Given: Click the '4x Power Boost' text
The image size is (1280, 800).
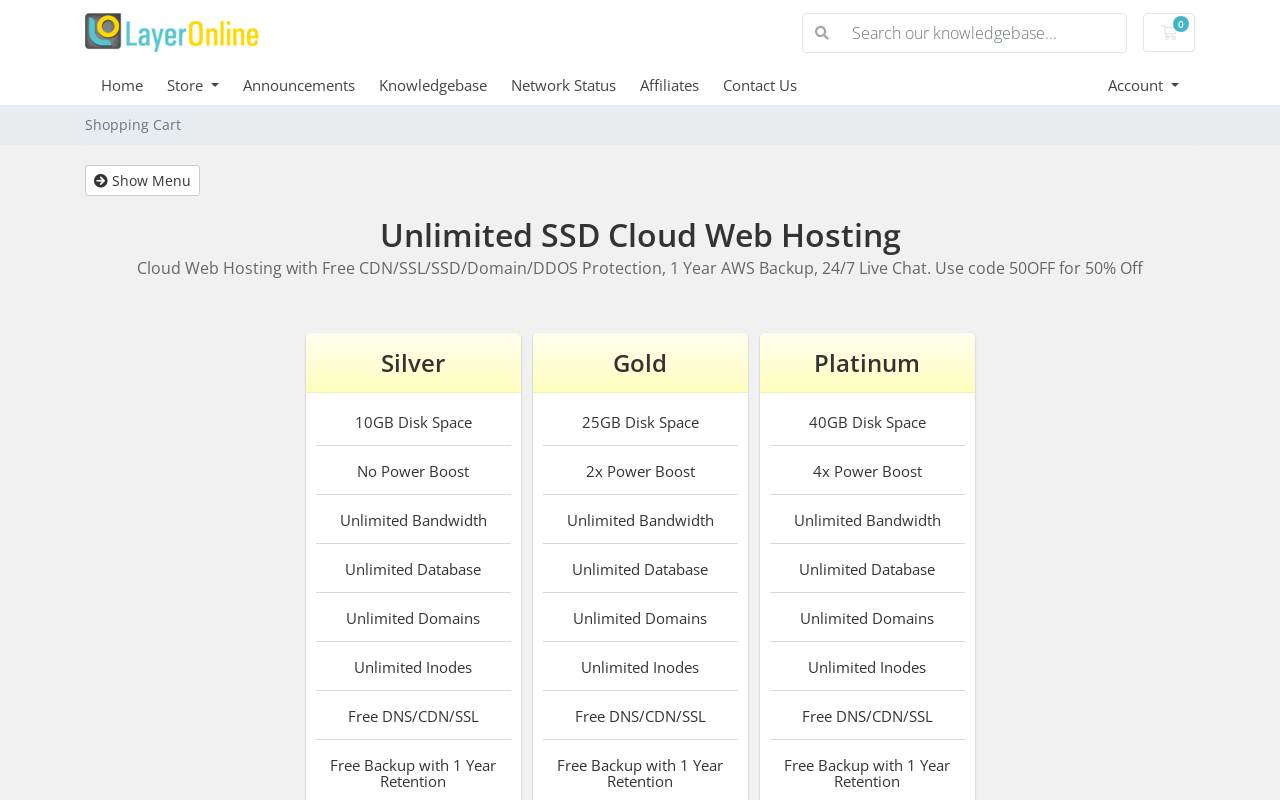Looking at the screenshot, I should click(x=867, y=471).
